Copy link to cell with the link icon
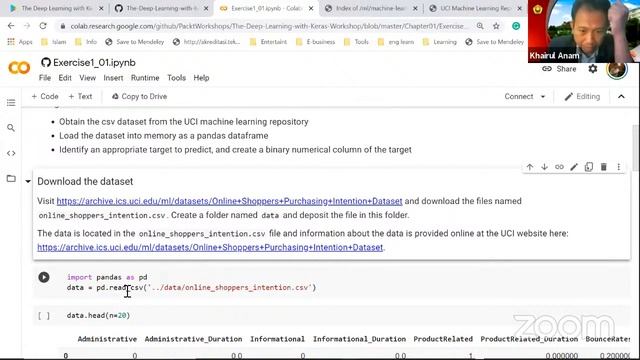The image size is (640, 360). pos(559,167)
